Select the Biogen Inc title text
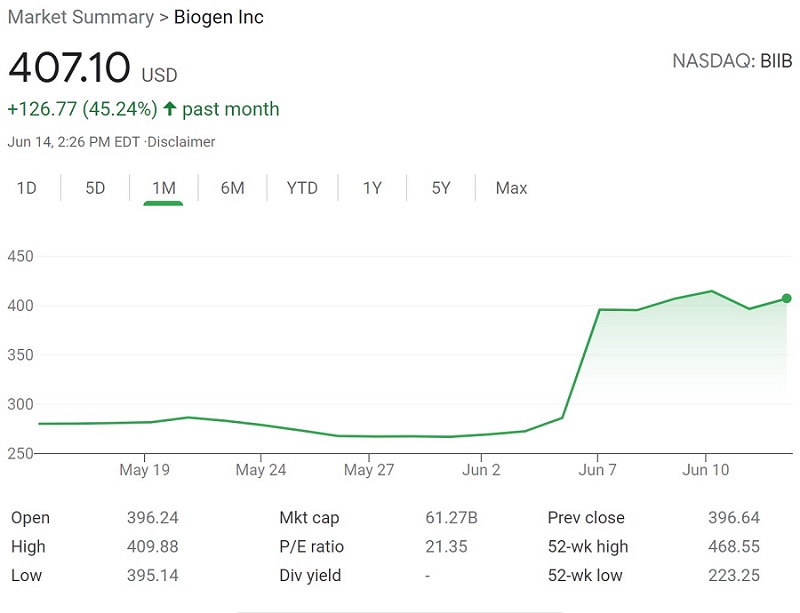Viewport: 800px width, 613px height. pyautogui.click(x=219, y=17)
